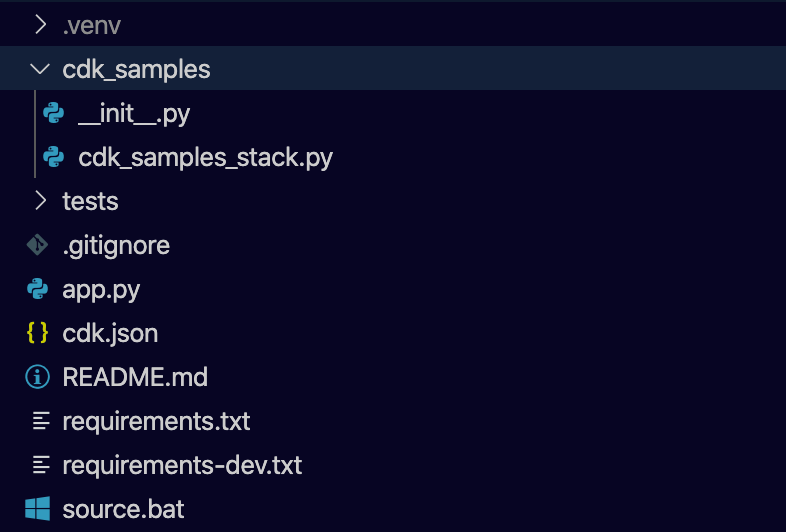Open the cdk.json file
786x532 pixels.
[110, 333]
